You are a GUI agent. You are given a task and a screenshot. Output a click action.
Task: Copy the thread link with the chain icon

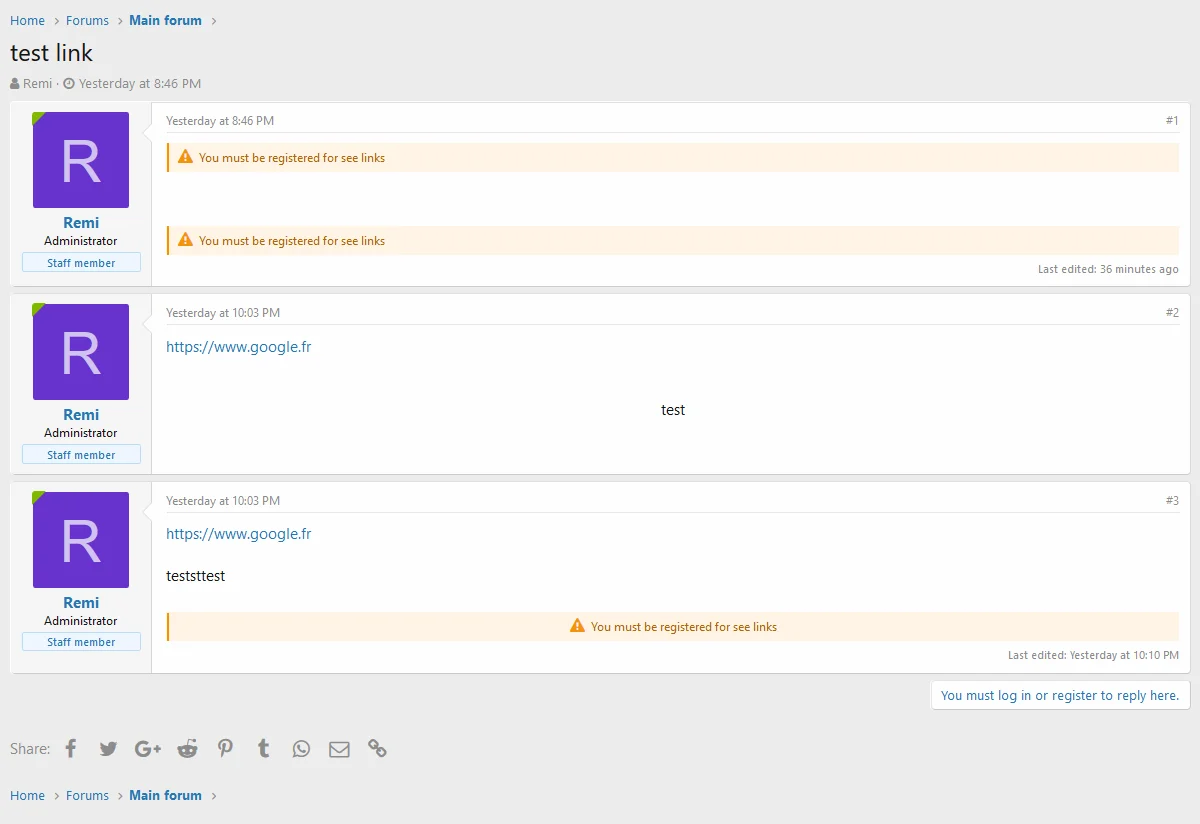[x=377, y=748]
